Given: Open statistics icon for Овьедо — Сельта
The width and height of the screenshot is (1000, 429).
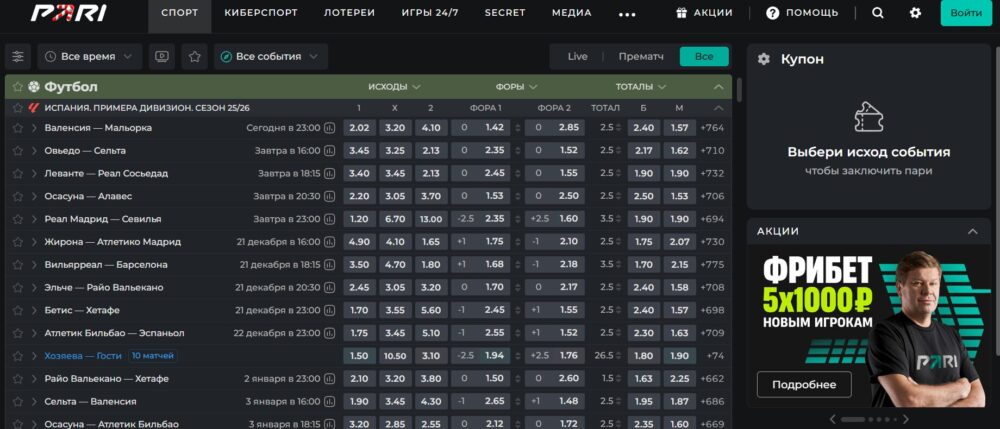Looking at the screenshot, I should [x=329, y=150].
